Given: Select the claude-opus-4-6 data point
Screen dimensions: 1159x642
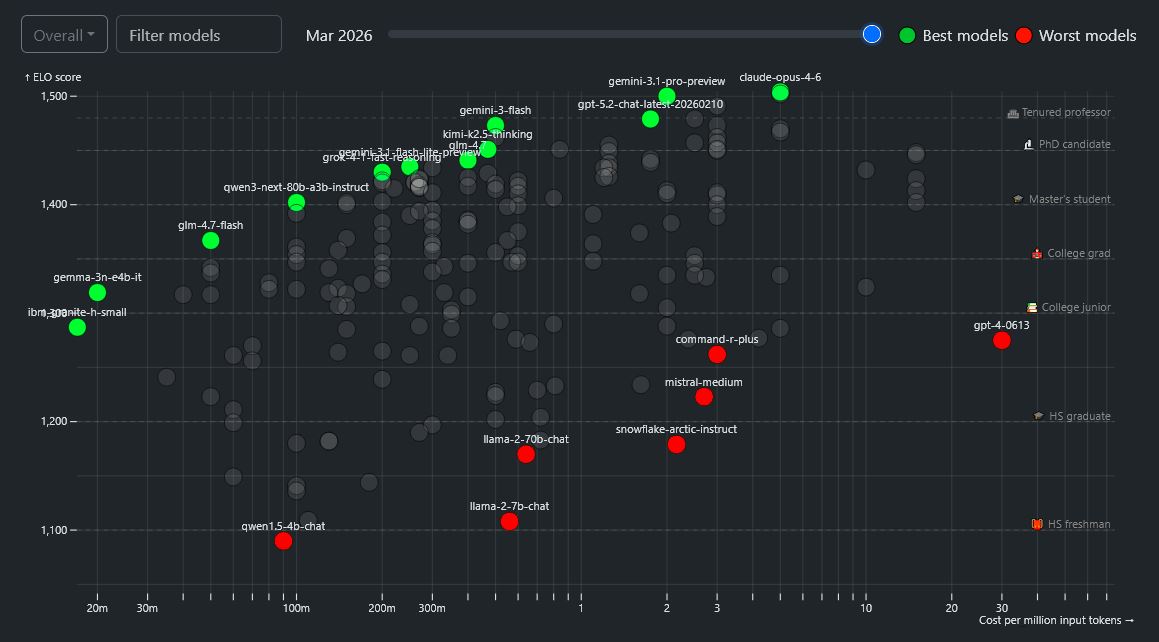Looking at the screenshot, I should tap(780, 92).
